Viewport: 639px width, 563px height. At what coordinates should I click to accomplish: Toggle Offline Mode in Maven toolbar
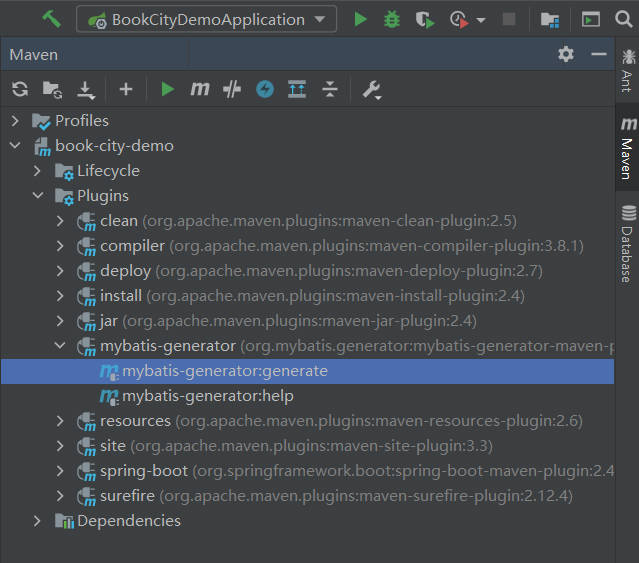(x=232, y=90)
